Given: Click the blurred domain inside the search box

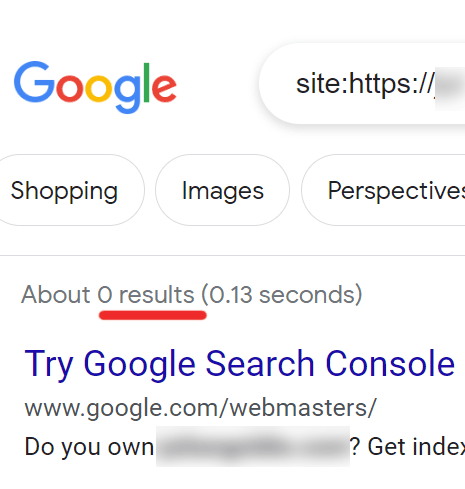Looking at the screenshot, I should point(450,88).
